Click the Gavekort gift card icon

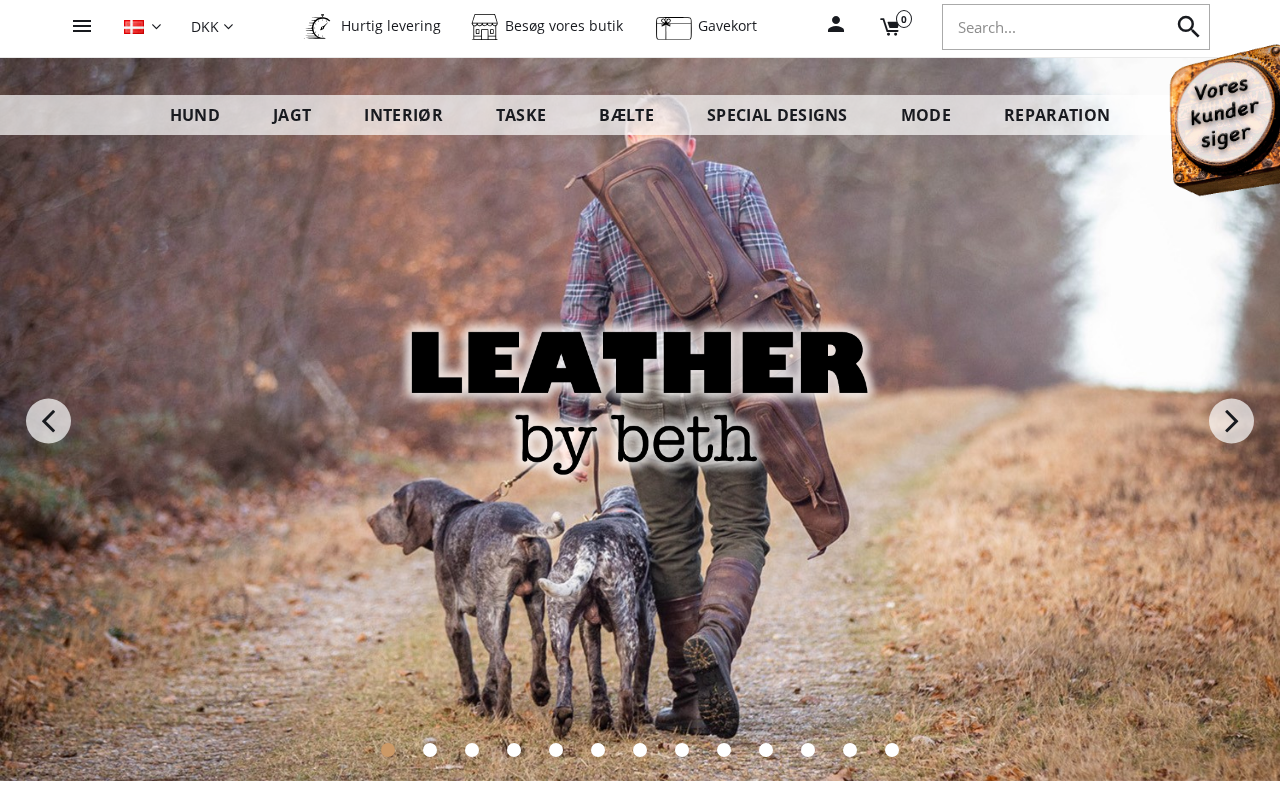(x=674, y=28)
